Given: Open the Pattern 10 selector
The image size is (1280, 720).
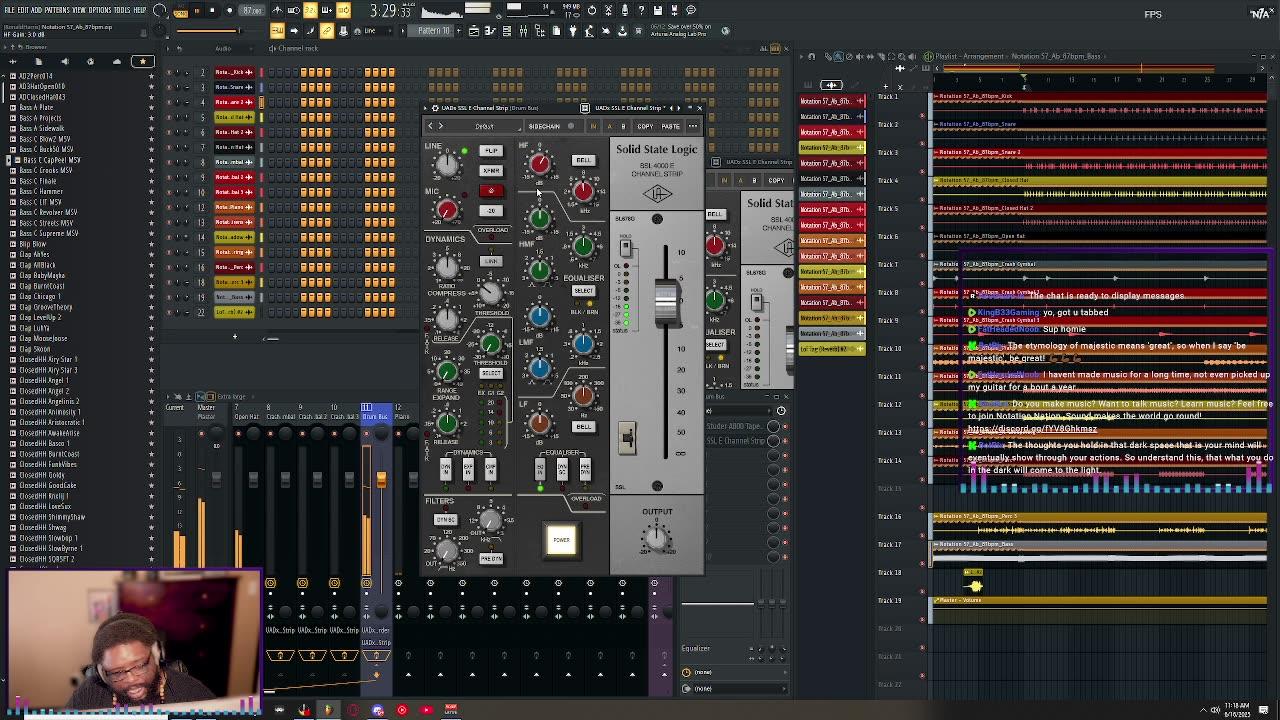Looking at the screenshot, I should tap(433, 31).
